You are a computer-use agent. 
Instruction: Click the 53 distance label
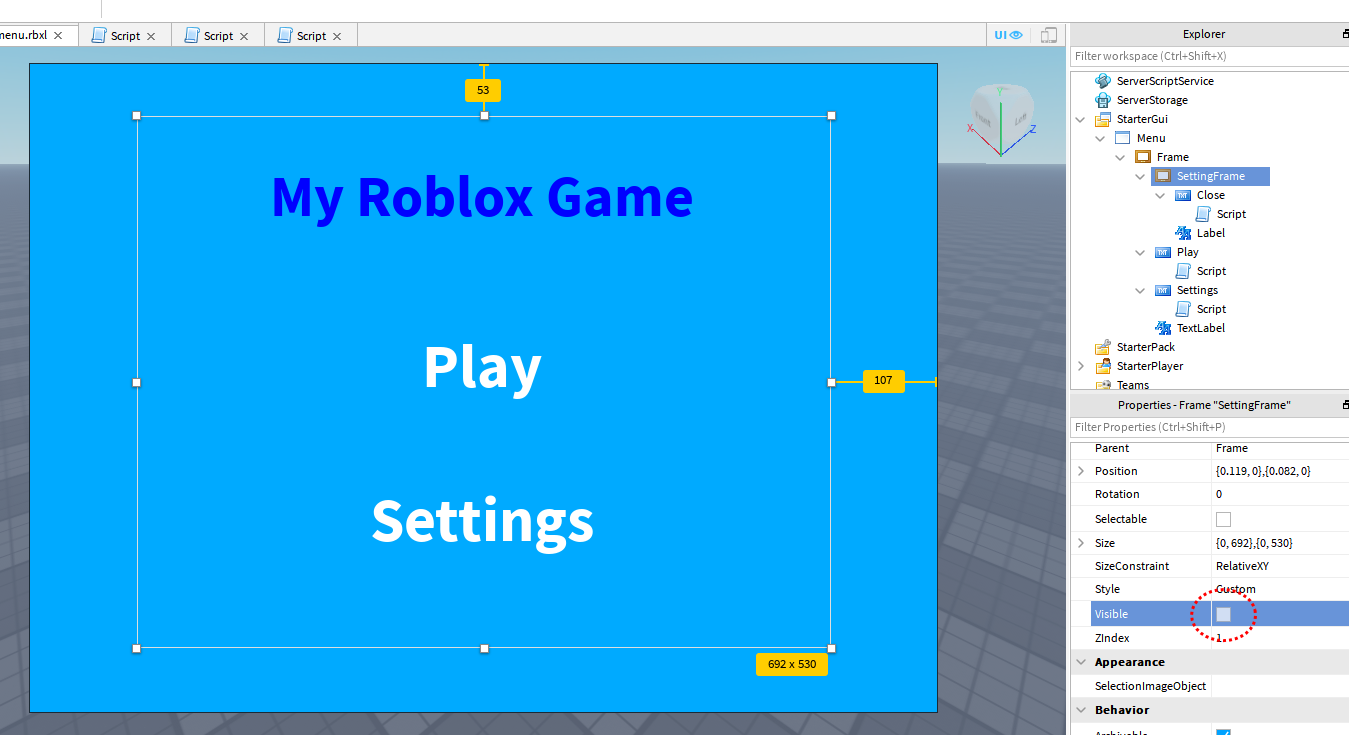(x=483, y=90)
